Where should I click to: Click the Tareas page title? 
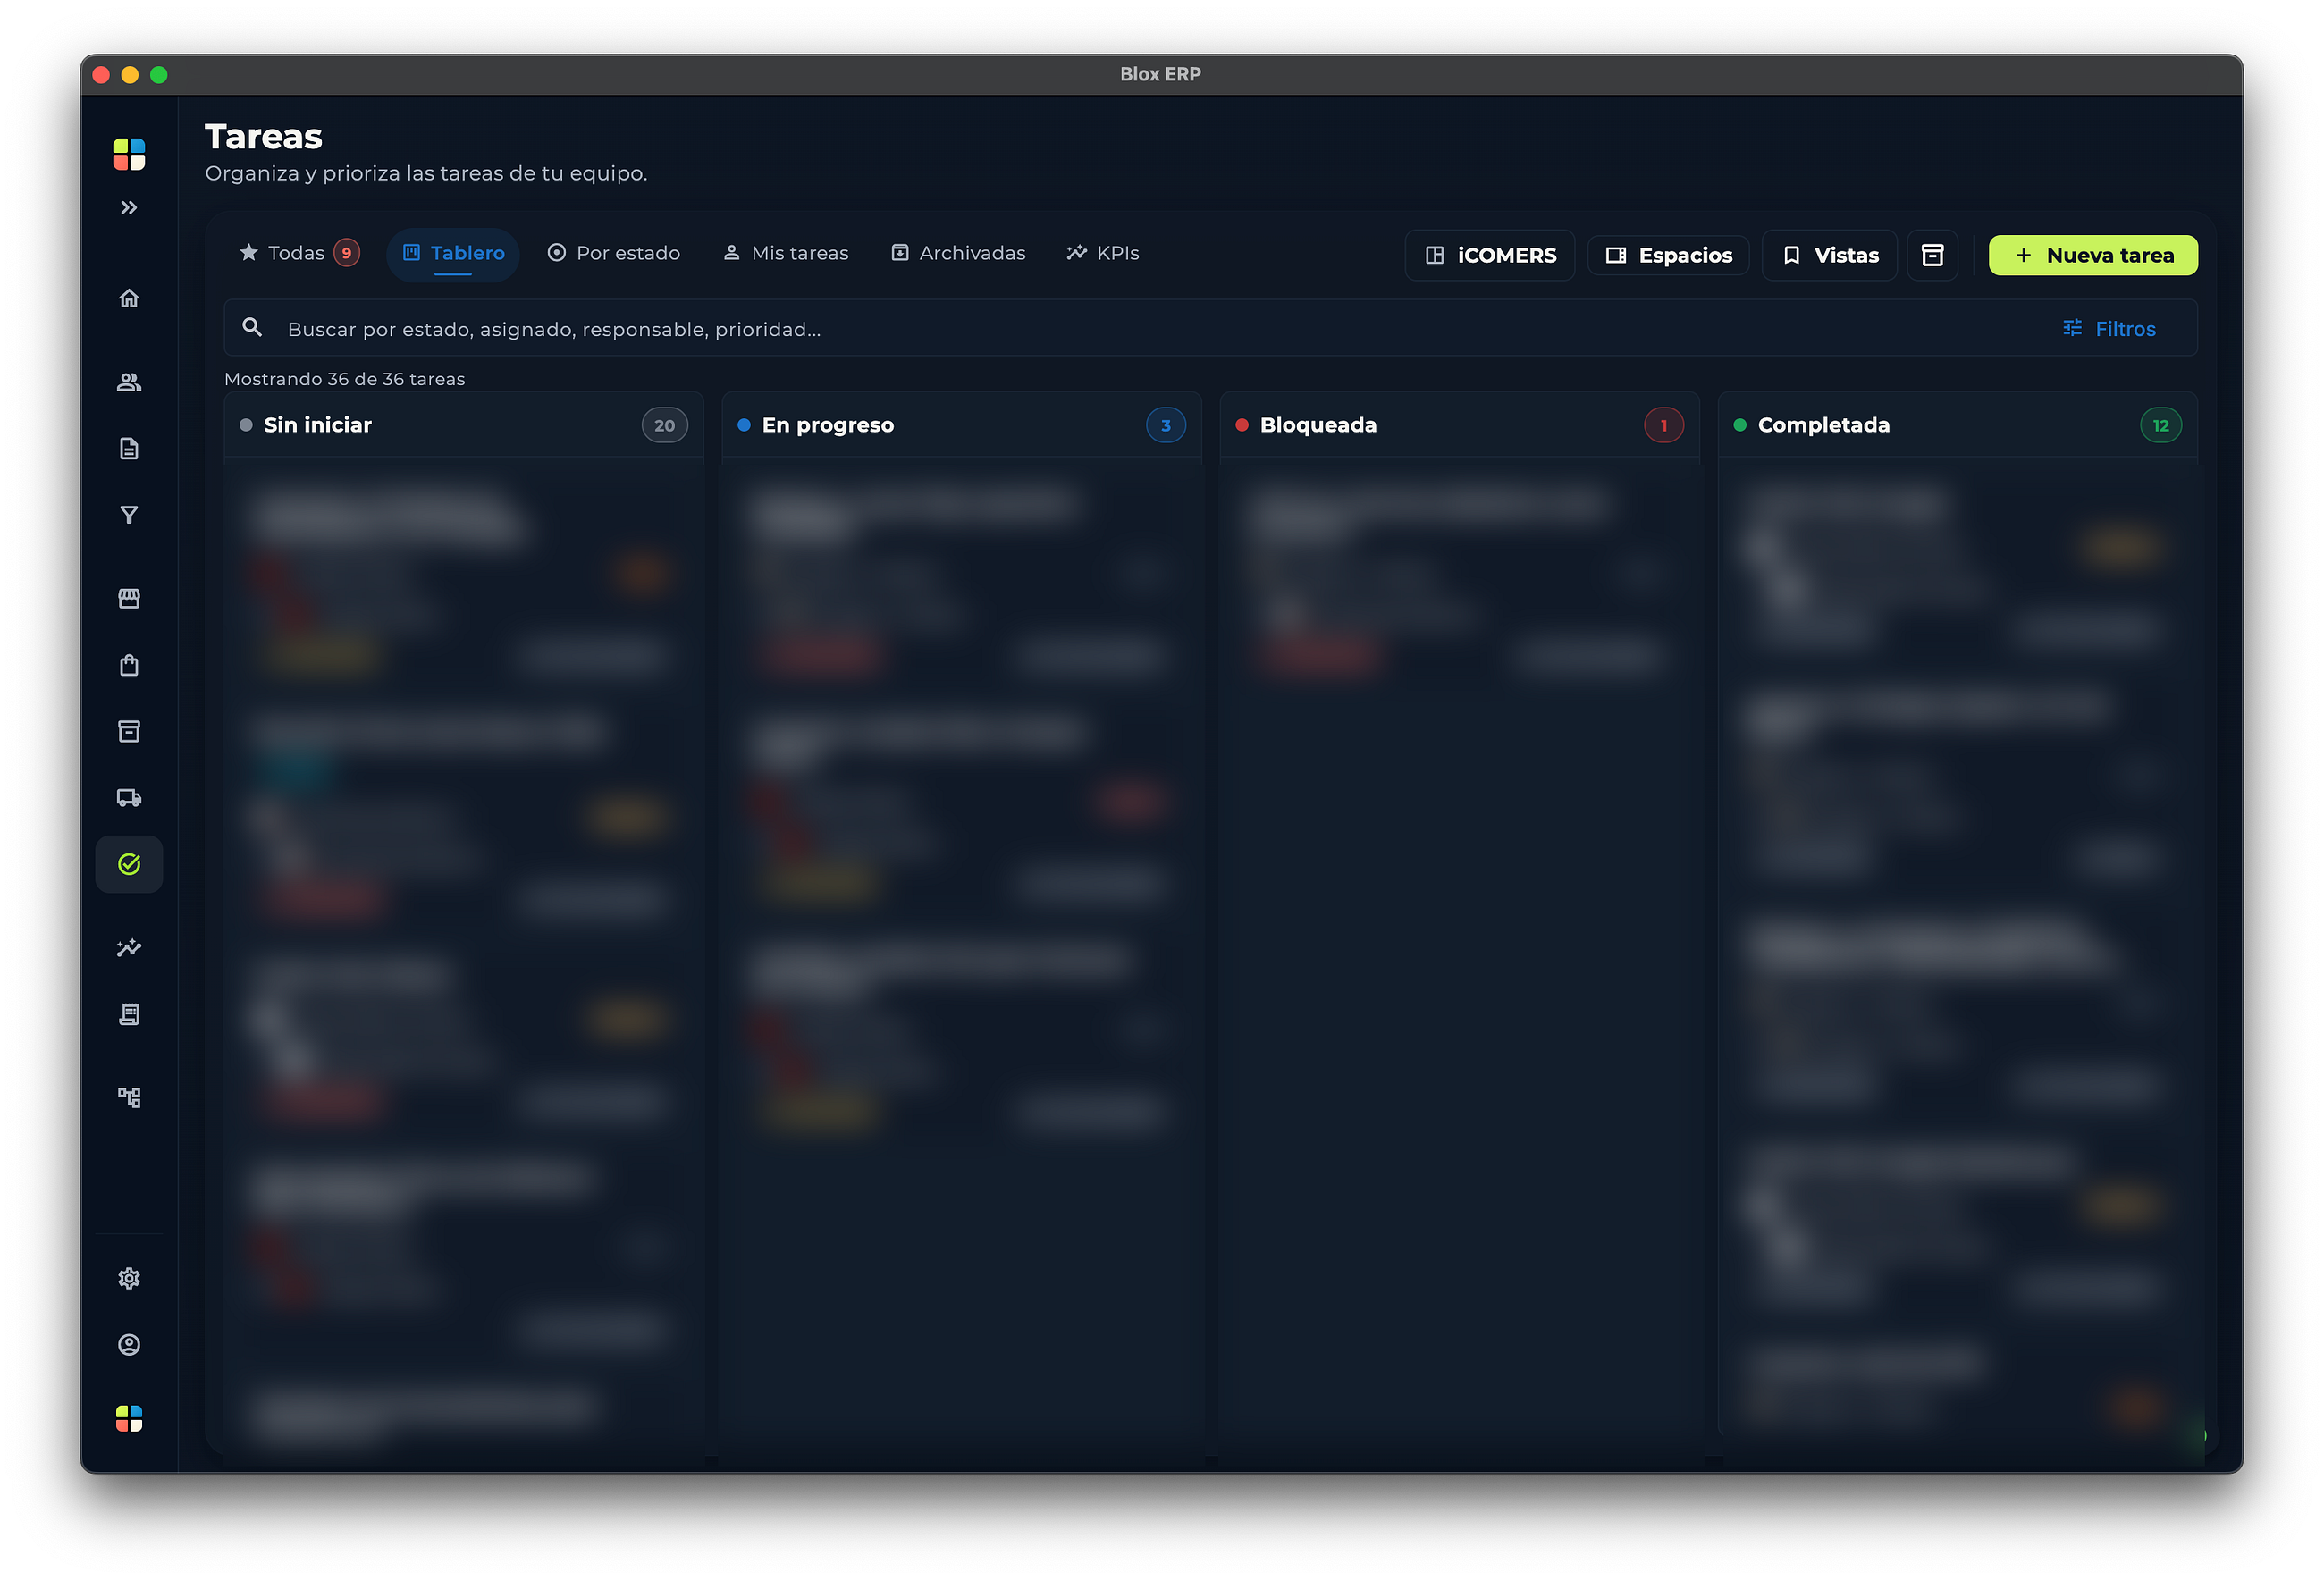click(264, 136)
